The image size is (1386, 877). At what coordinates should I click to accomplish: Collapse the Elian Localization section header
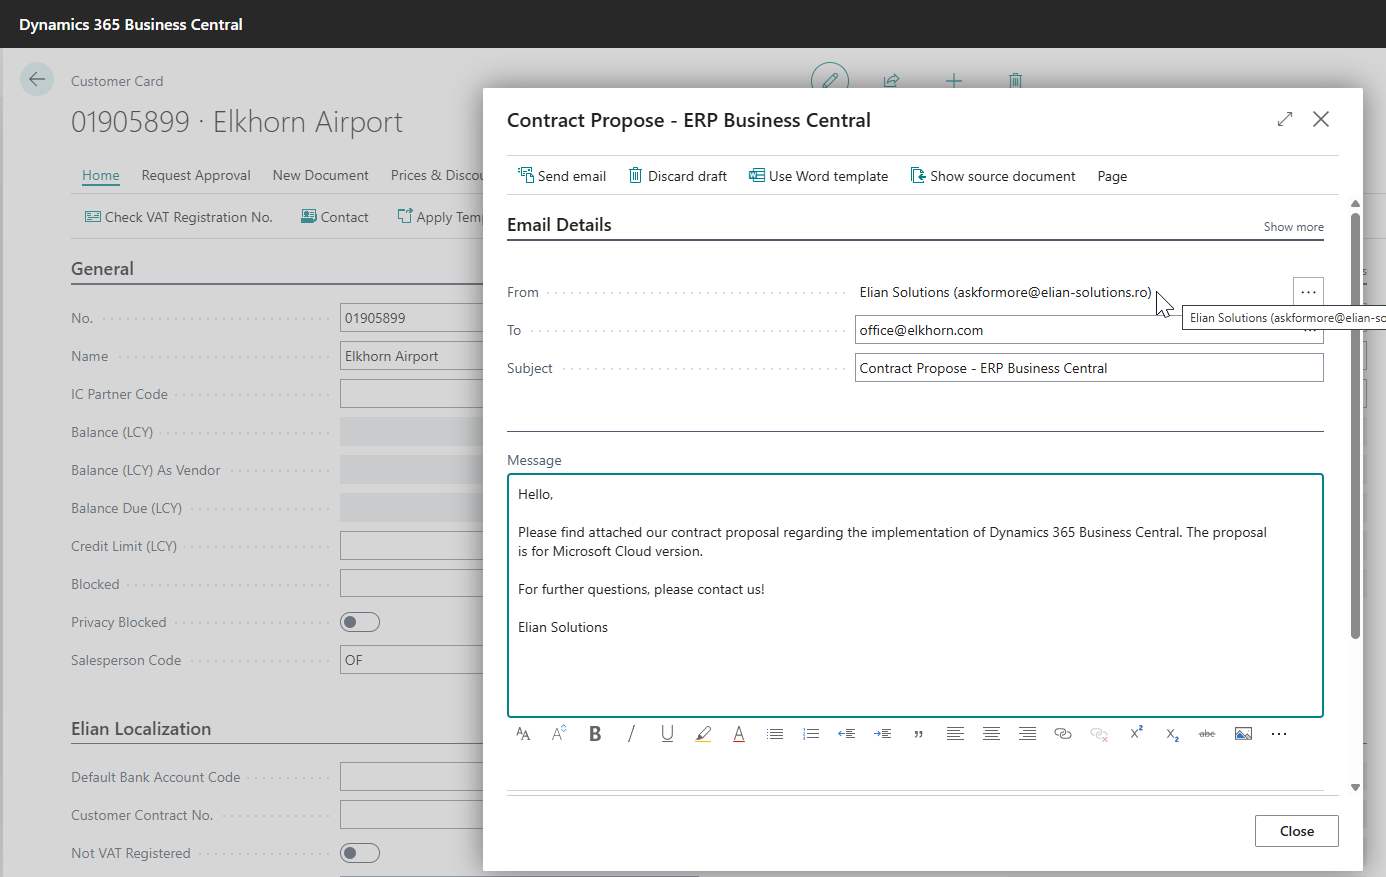(141, 729)
